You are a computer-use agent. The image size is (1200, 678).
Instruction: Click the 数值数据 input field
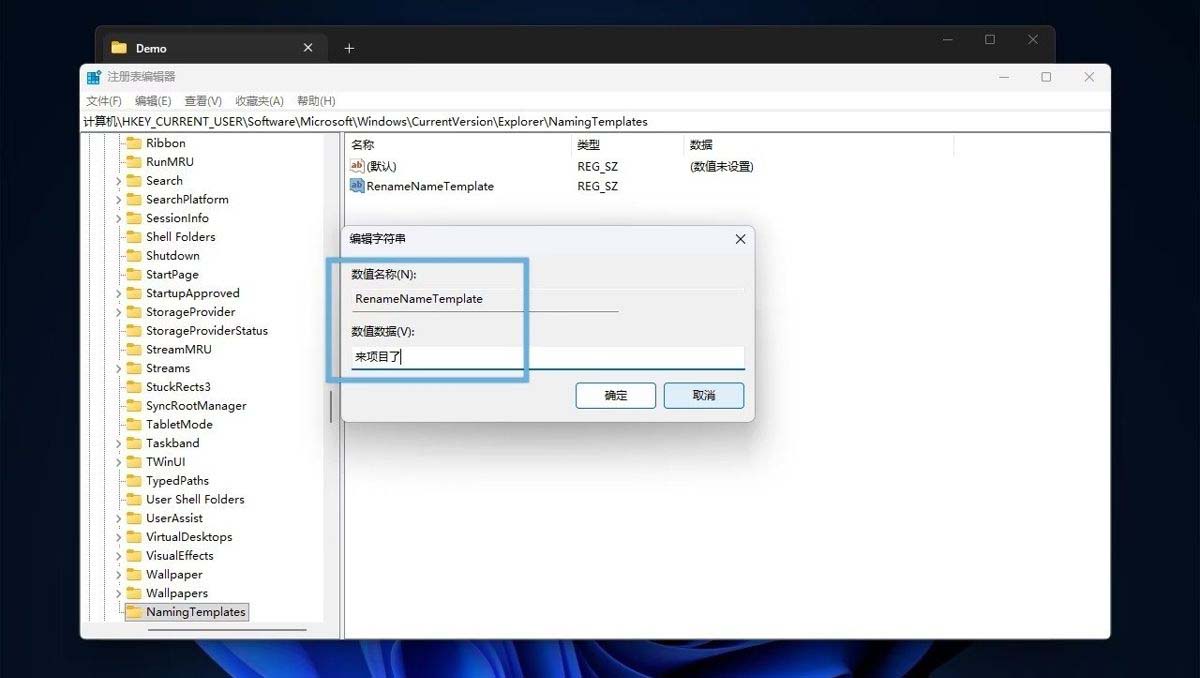(x=547, y=357)
